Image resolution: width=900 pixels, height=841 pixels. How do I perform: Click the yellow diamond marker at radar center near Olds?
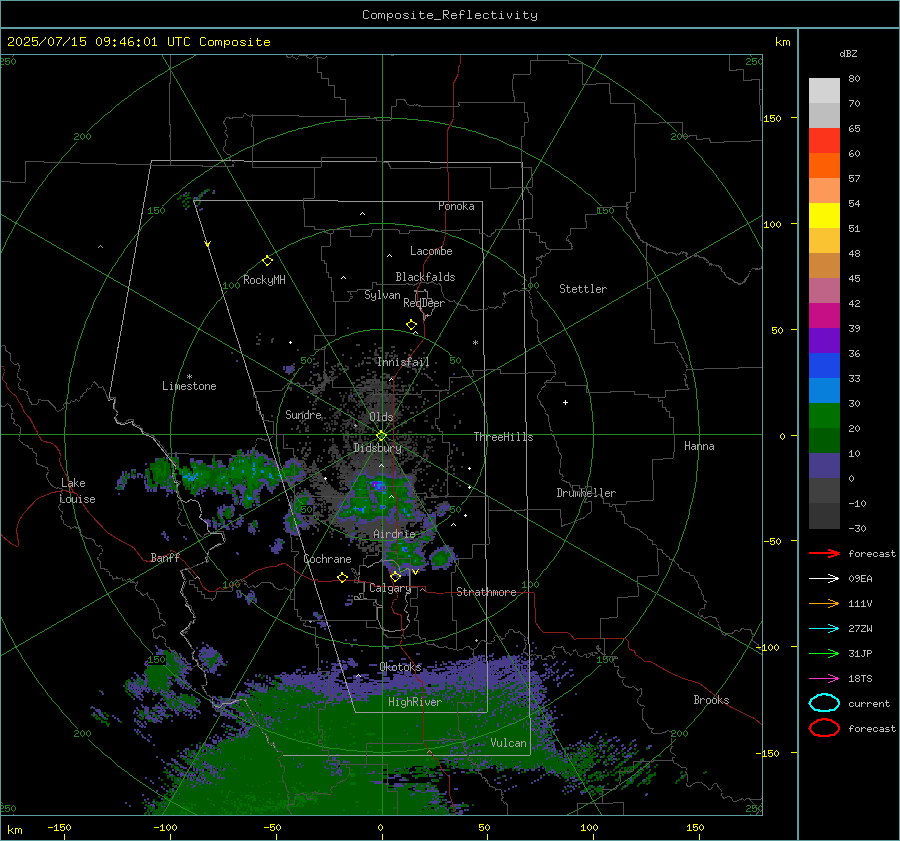381,436
